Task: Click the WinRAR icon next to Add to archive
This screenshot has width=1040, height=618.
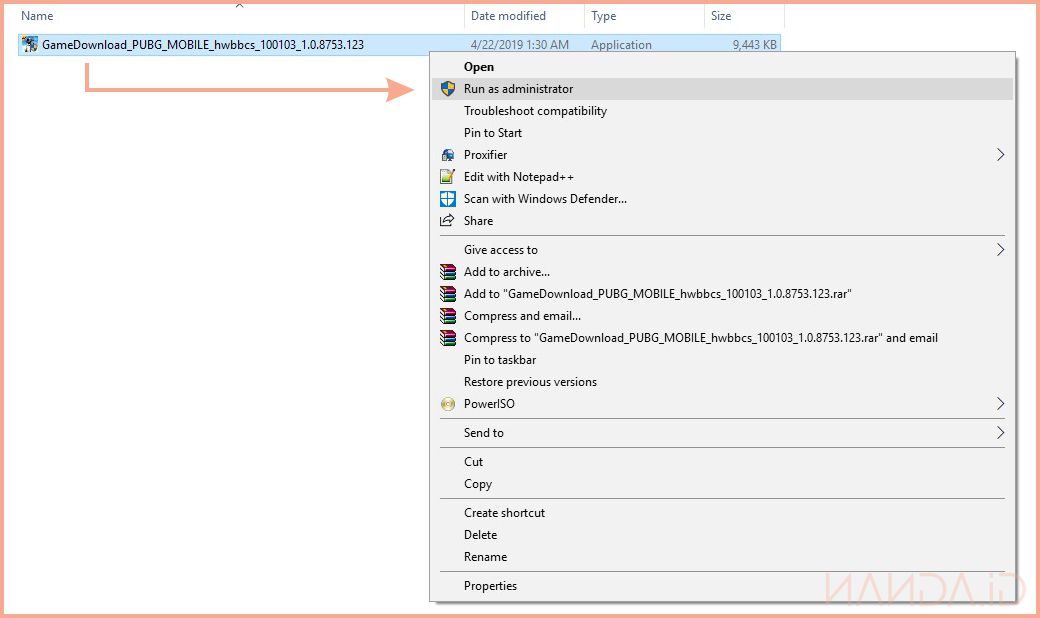Action: click(x=448, y=272)
